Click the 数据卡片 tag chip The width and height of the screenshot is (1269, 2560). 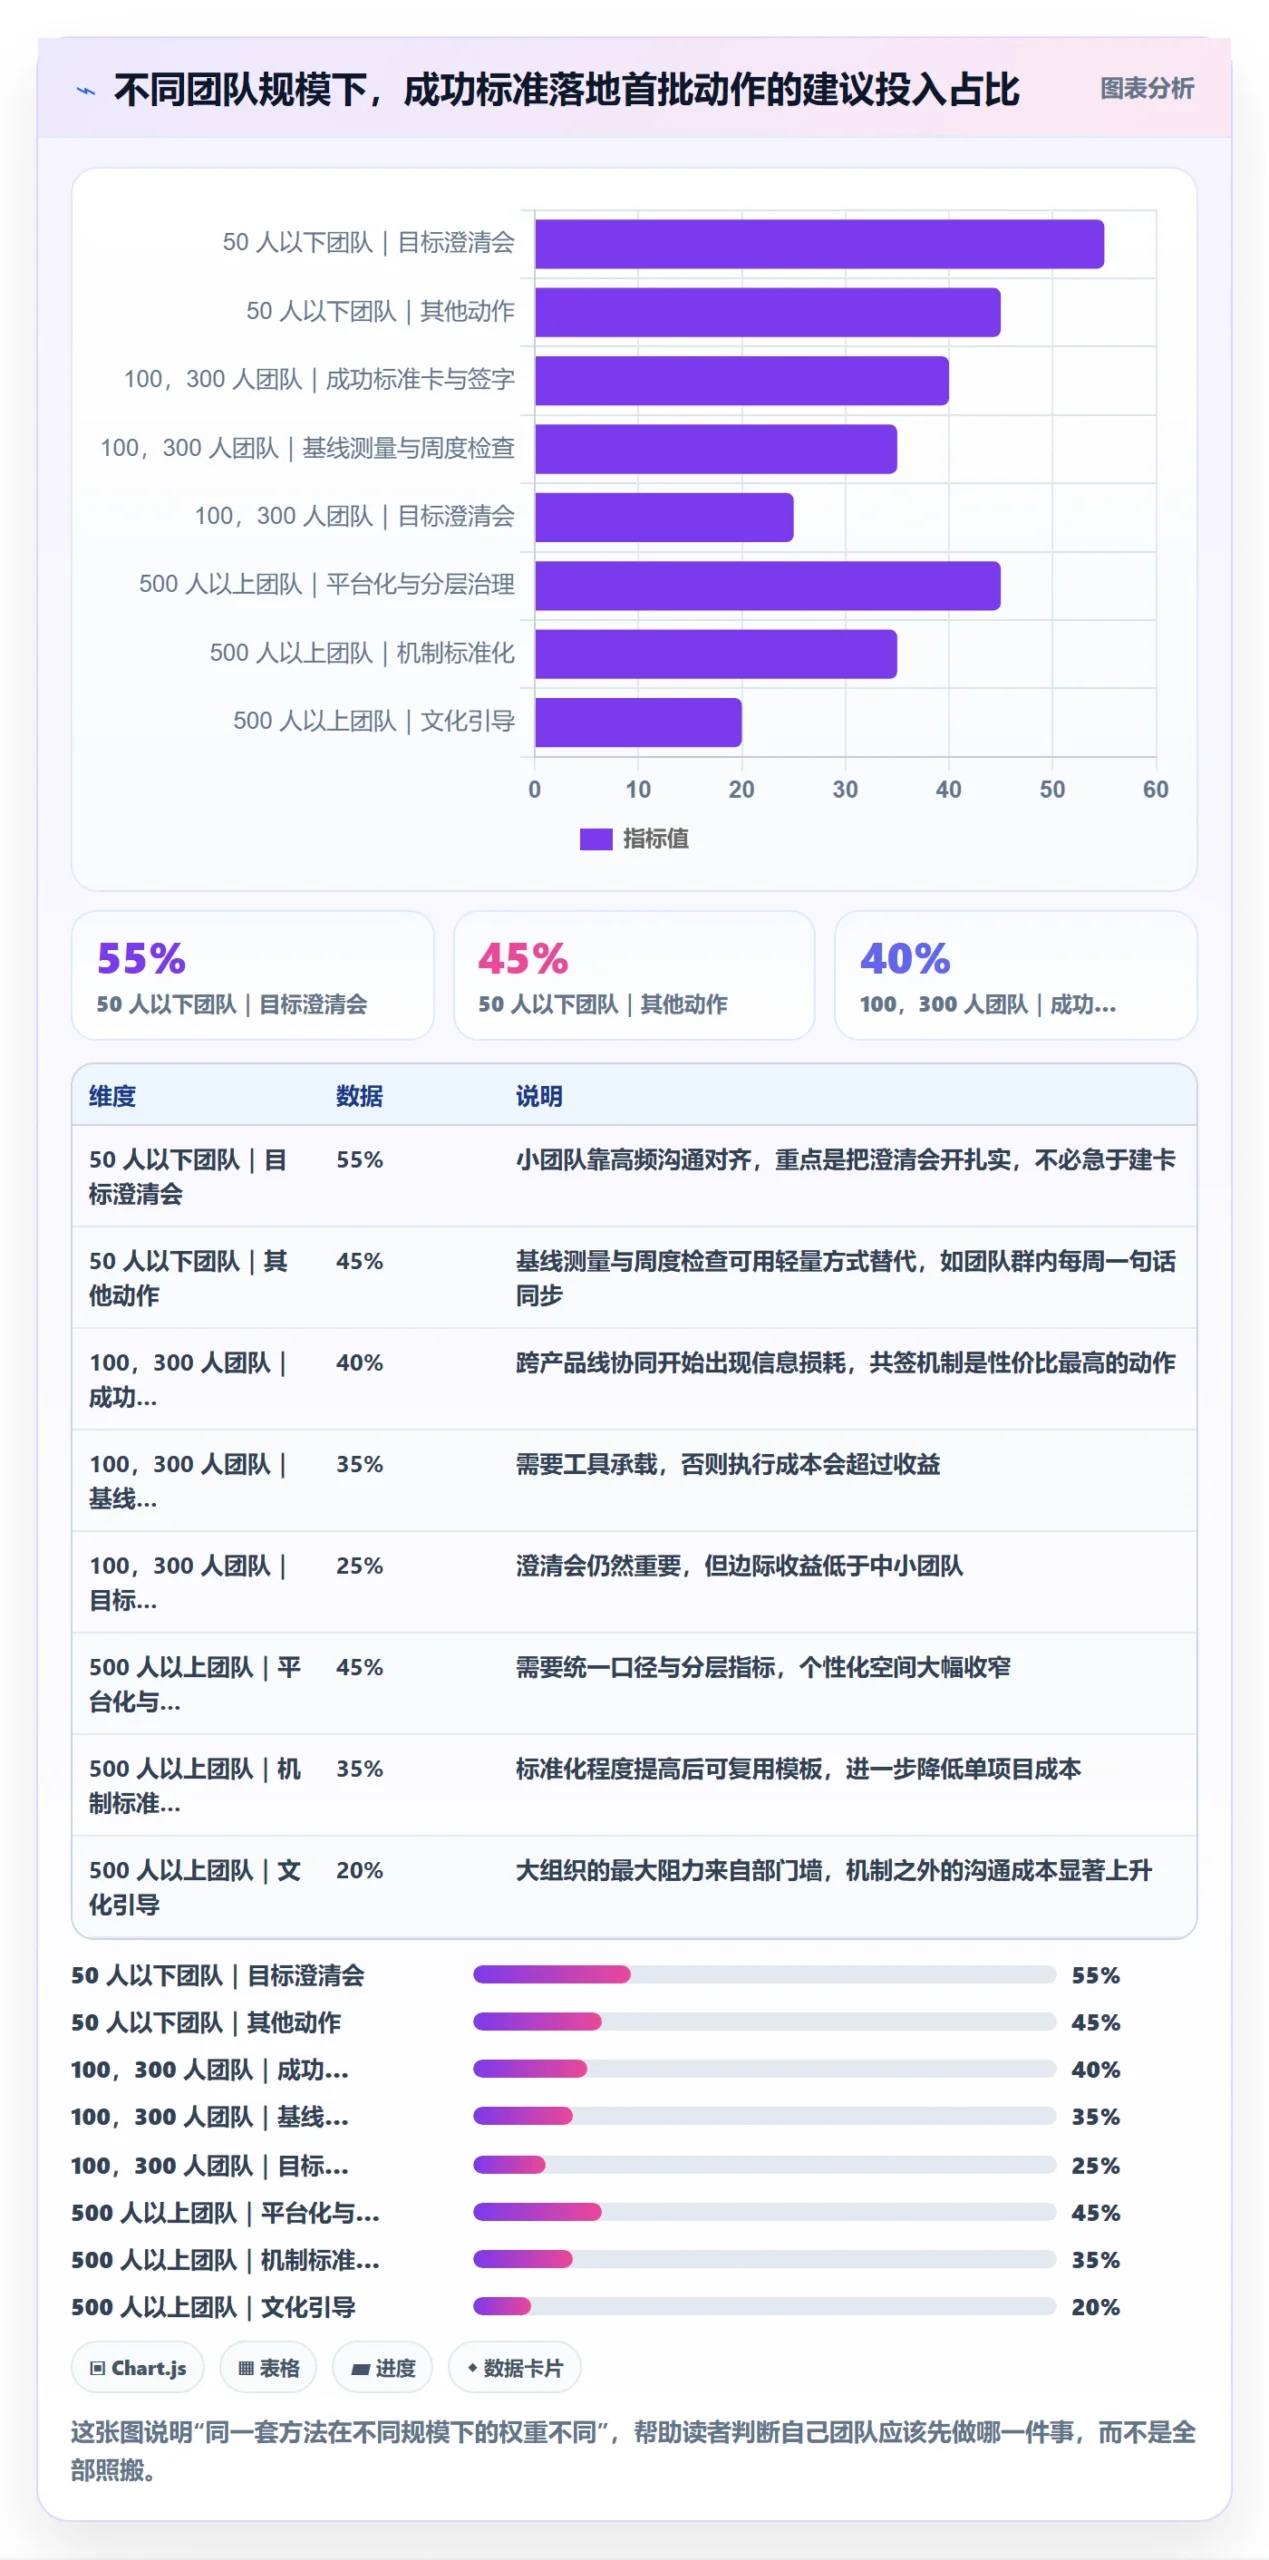514,2368
